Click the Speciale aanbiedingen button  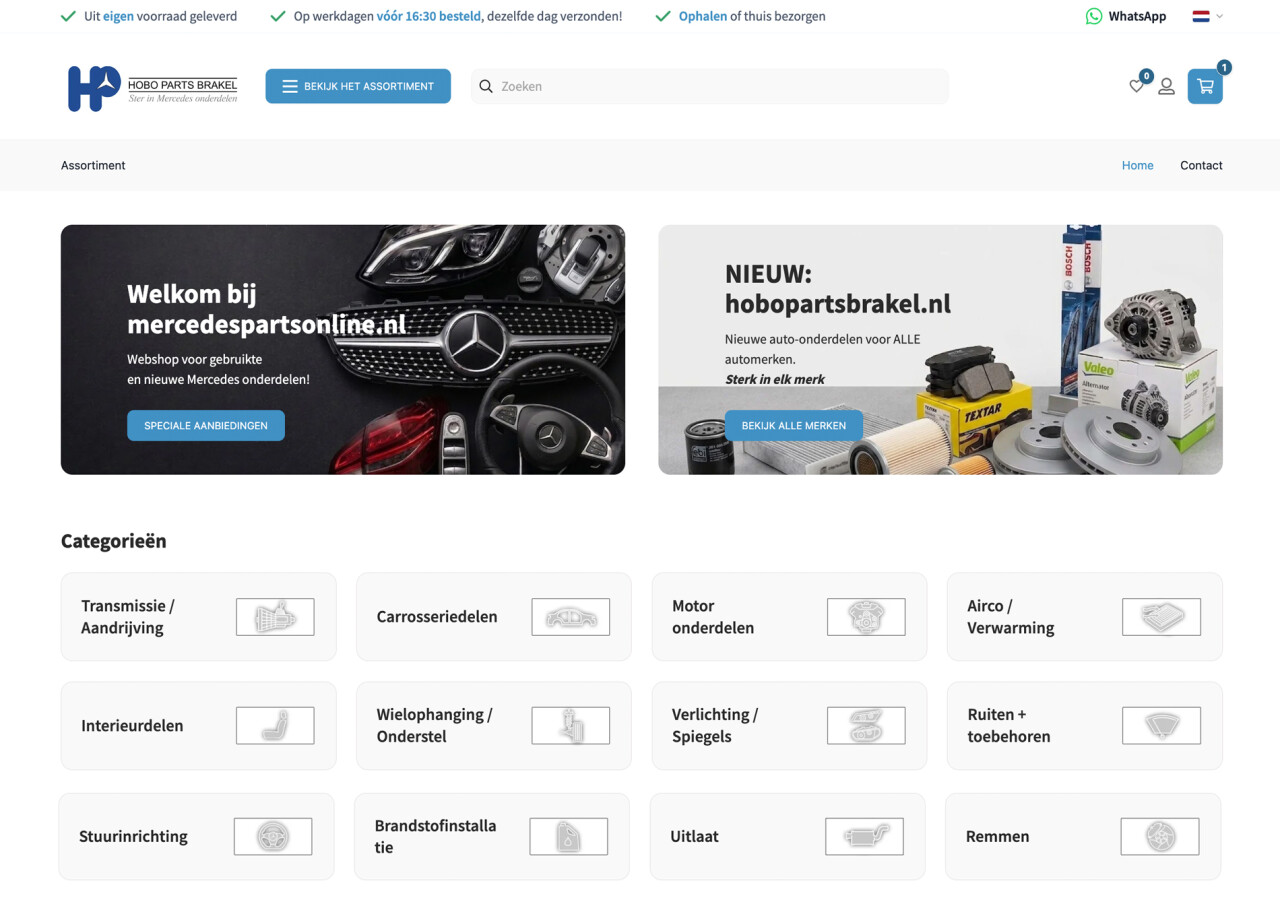pyautogui.click(x=206, y=425)
